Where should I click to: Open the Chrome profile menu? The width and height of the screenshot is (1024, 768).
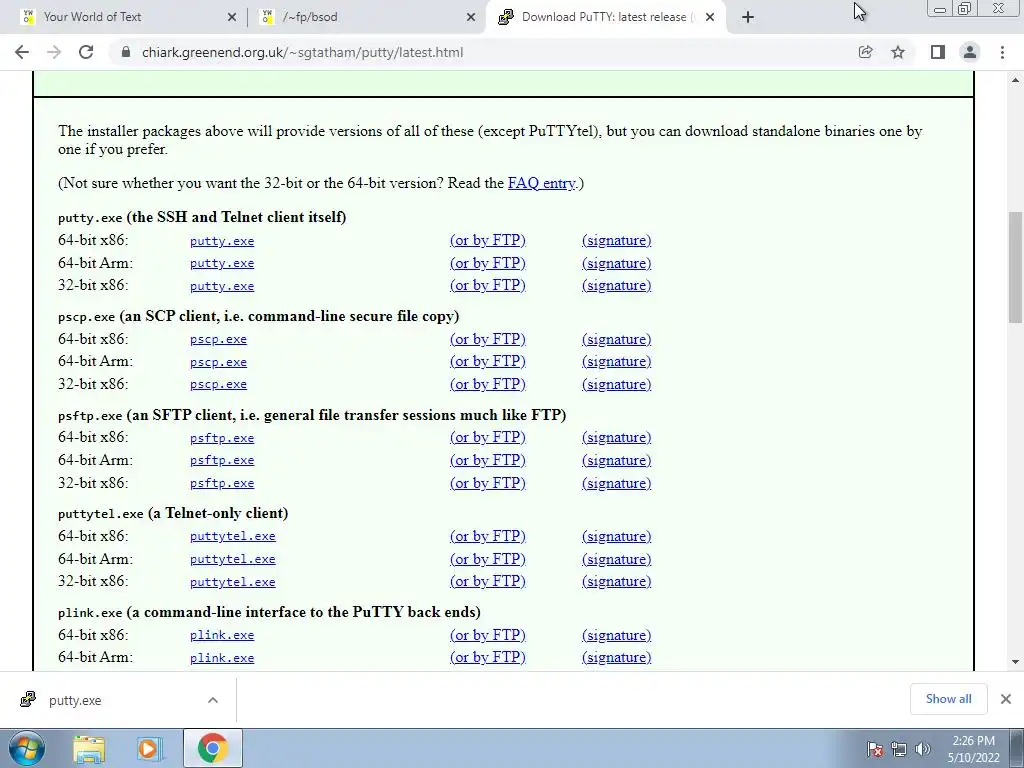tap(970, 52)
